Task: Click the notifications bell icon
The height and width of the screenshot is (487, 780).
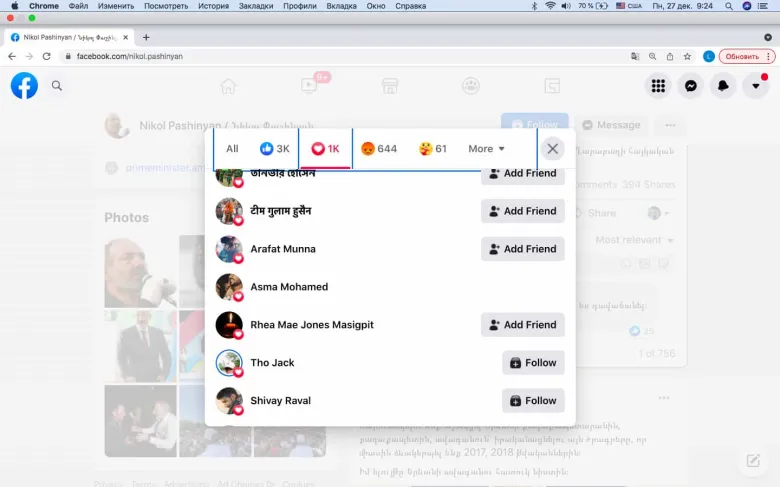Action: coord(722,86)
